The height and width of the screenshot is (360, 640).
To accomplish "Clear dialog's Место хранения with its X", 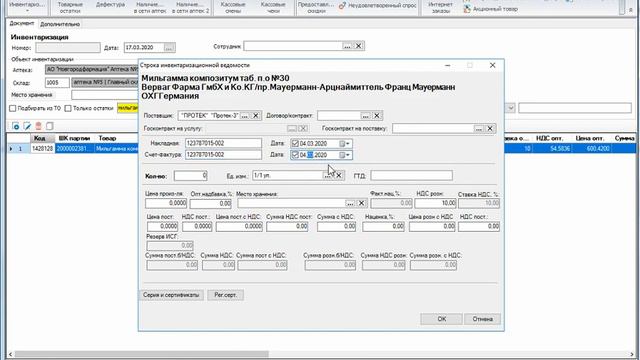I will 361,203.
